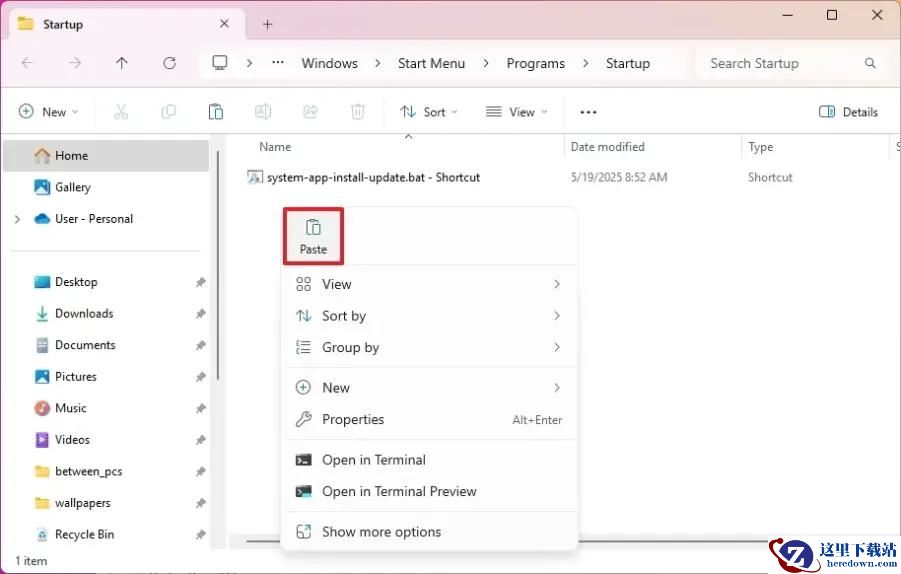The width and height of the screenshot is (901, 574).
Task: Open the New dropdown in toolbar
Action: (x=48, y=111)
